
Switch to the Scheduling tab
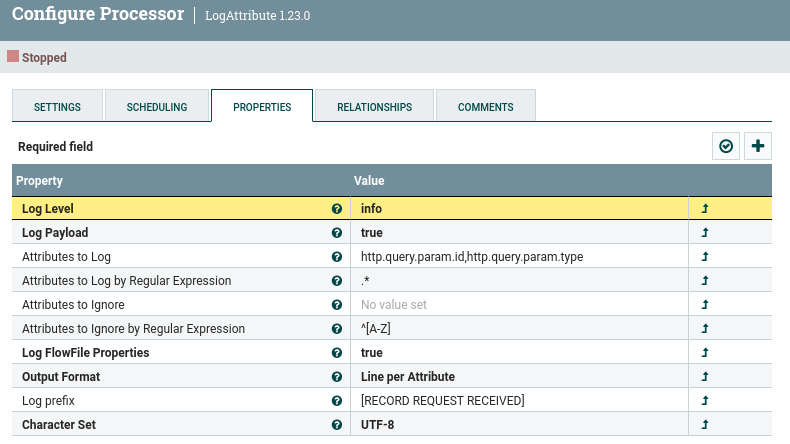[156, 107]
